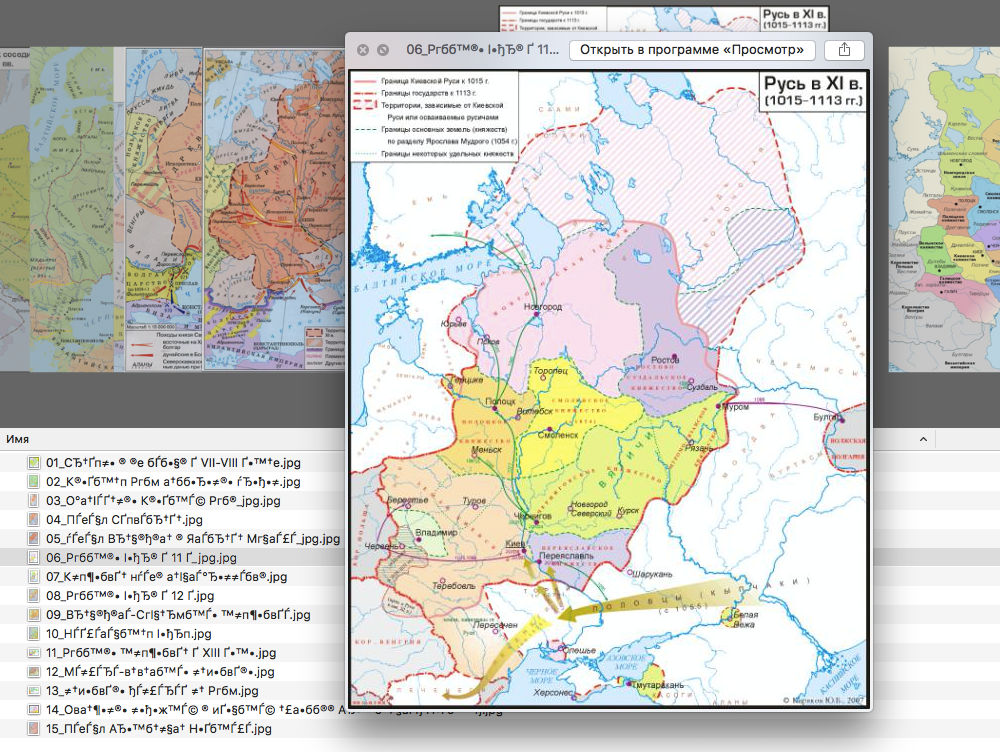Image resolution: width=1000 pixels, height=752 pixels.
Task: Click file icon of the row starting '07_'
Action: [34, 577]
